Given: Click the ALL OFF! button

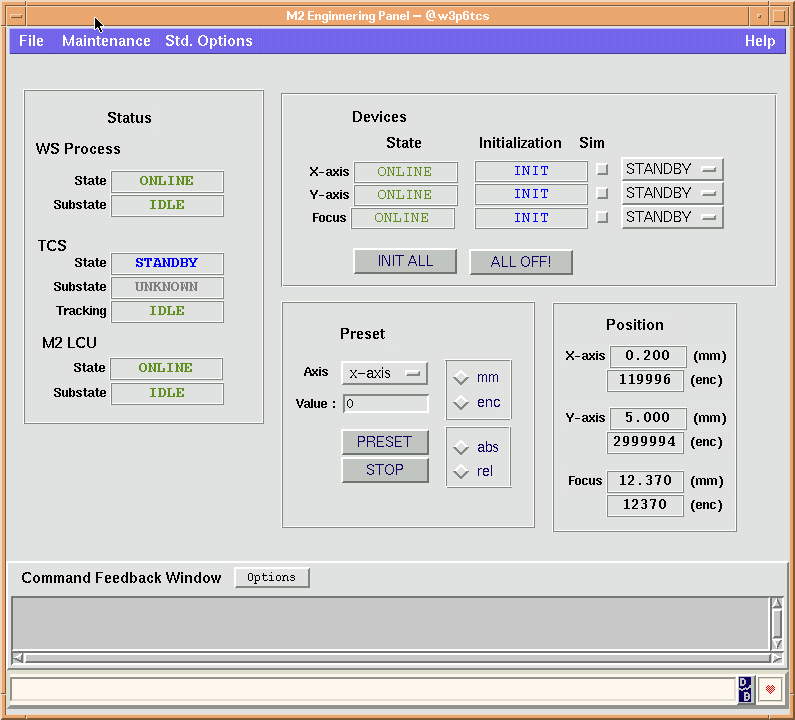Looking at the screenshot, I should click(x=521, y=262).
